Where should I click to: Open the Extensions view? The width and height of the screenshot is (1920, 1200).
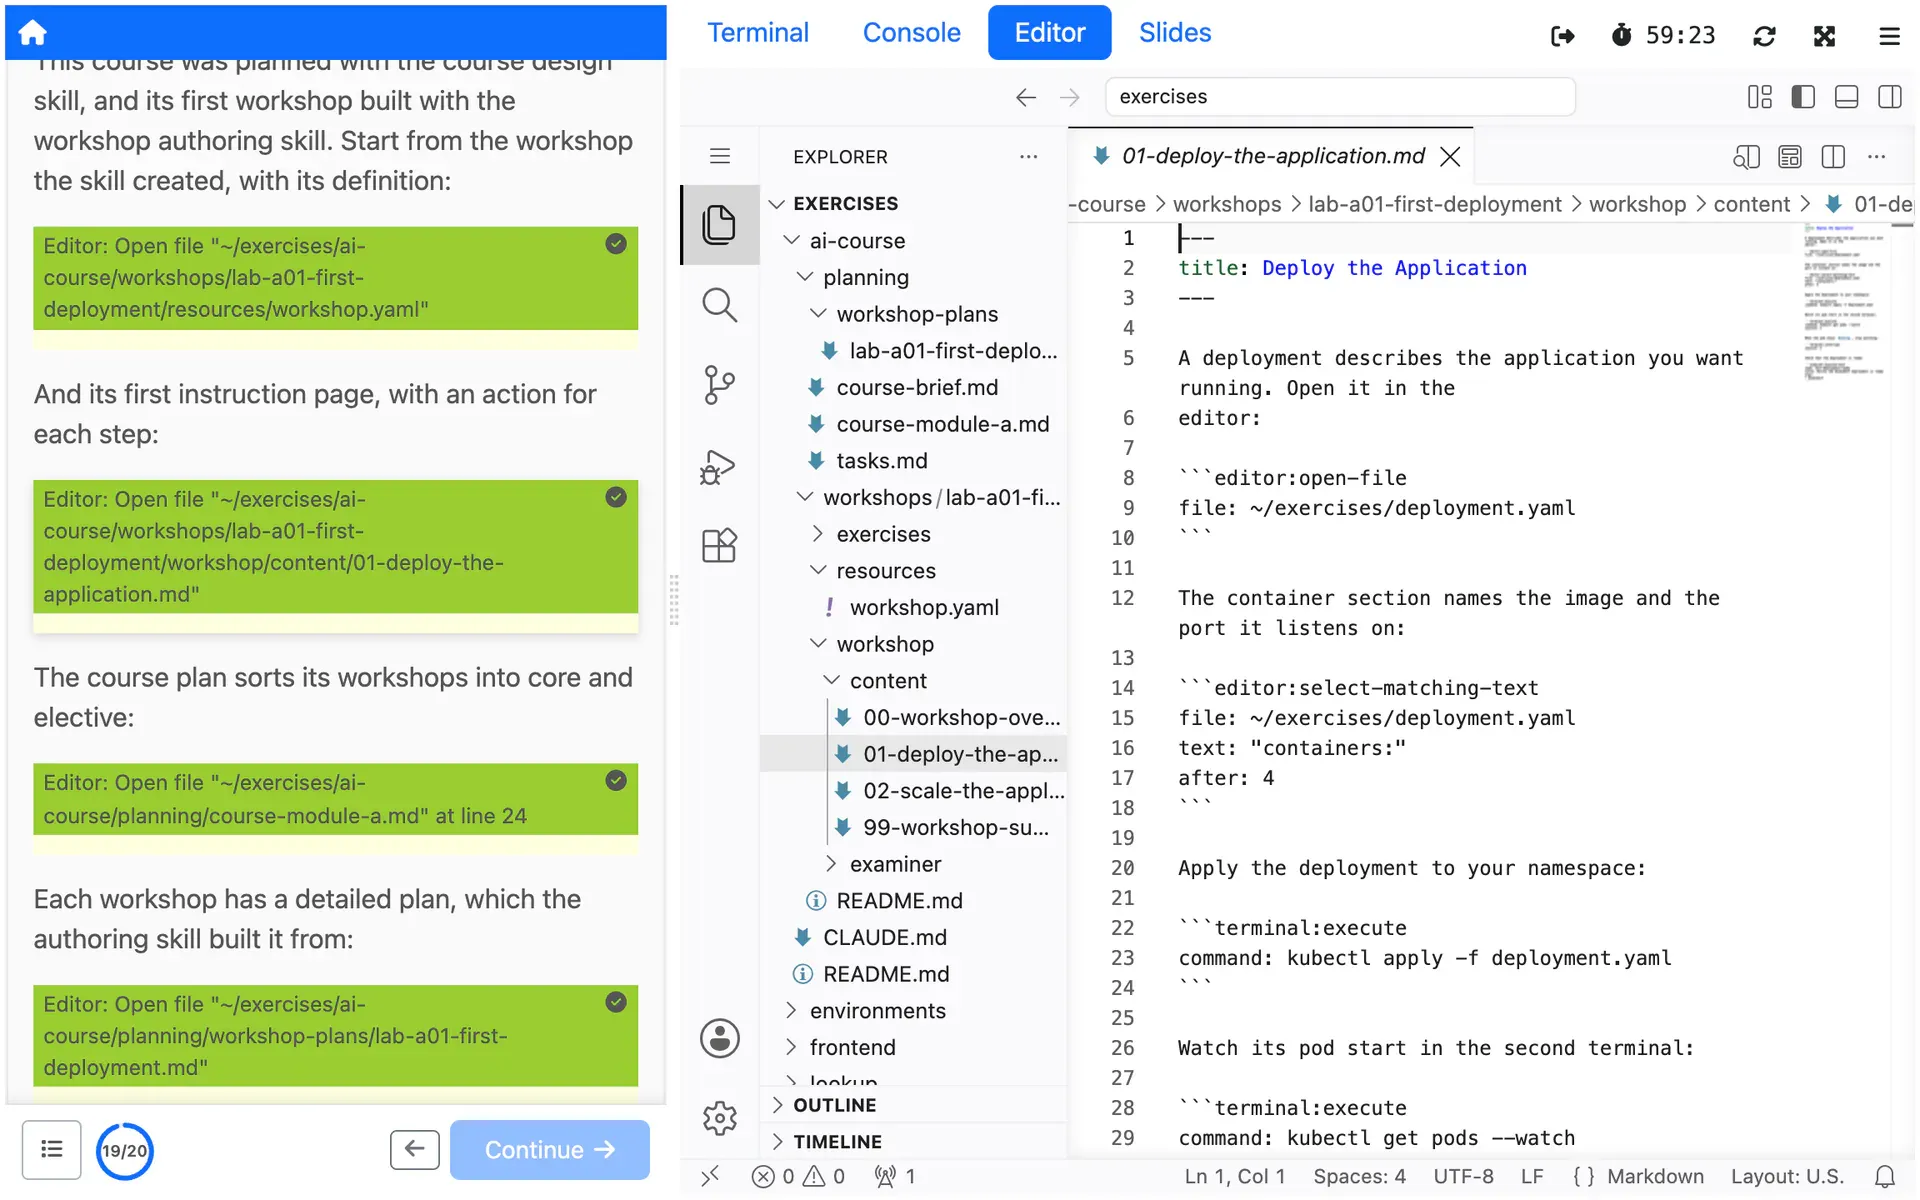719,546
